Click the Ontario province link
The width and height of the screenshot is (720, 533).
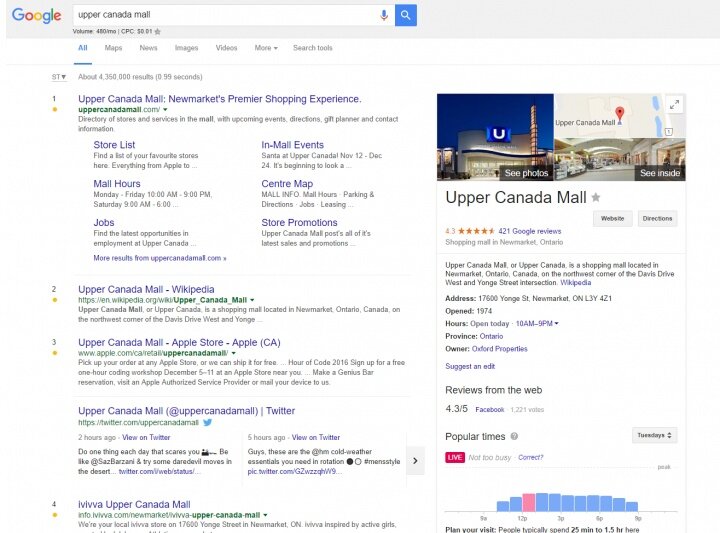coord(491,337)
